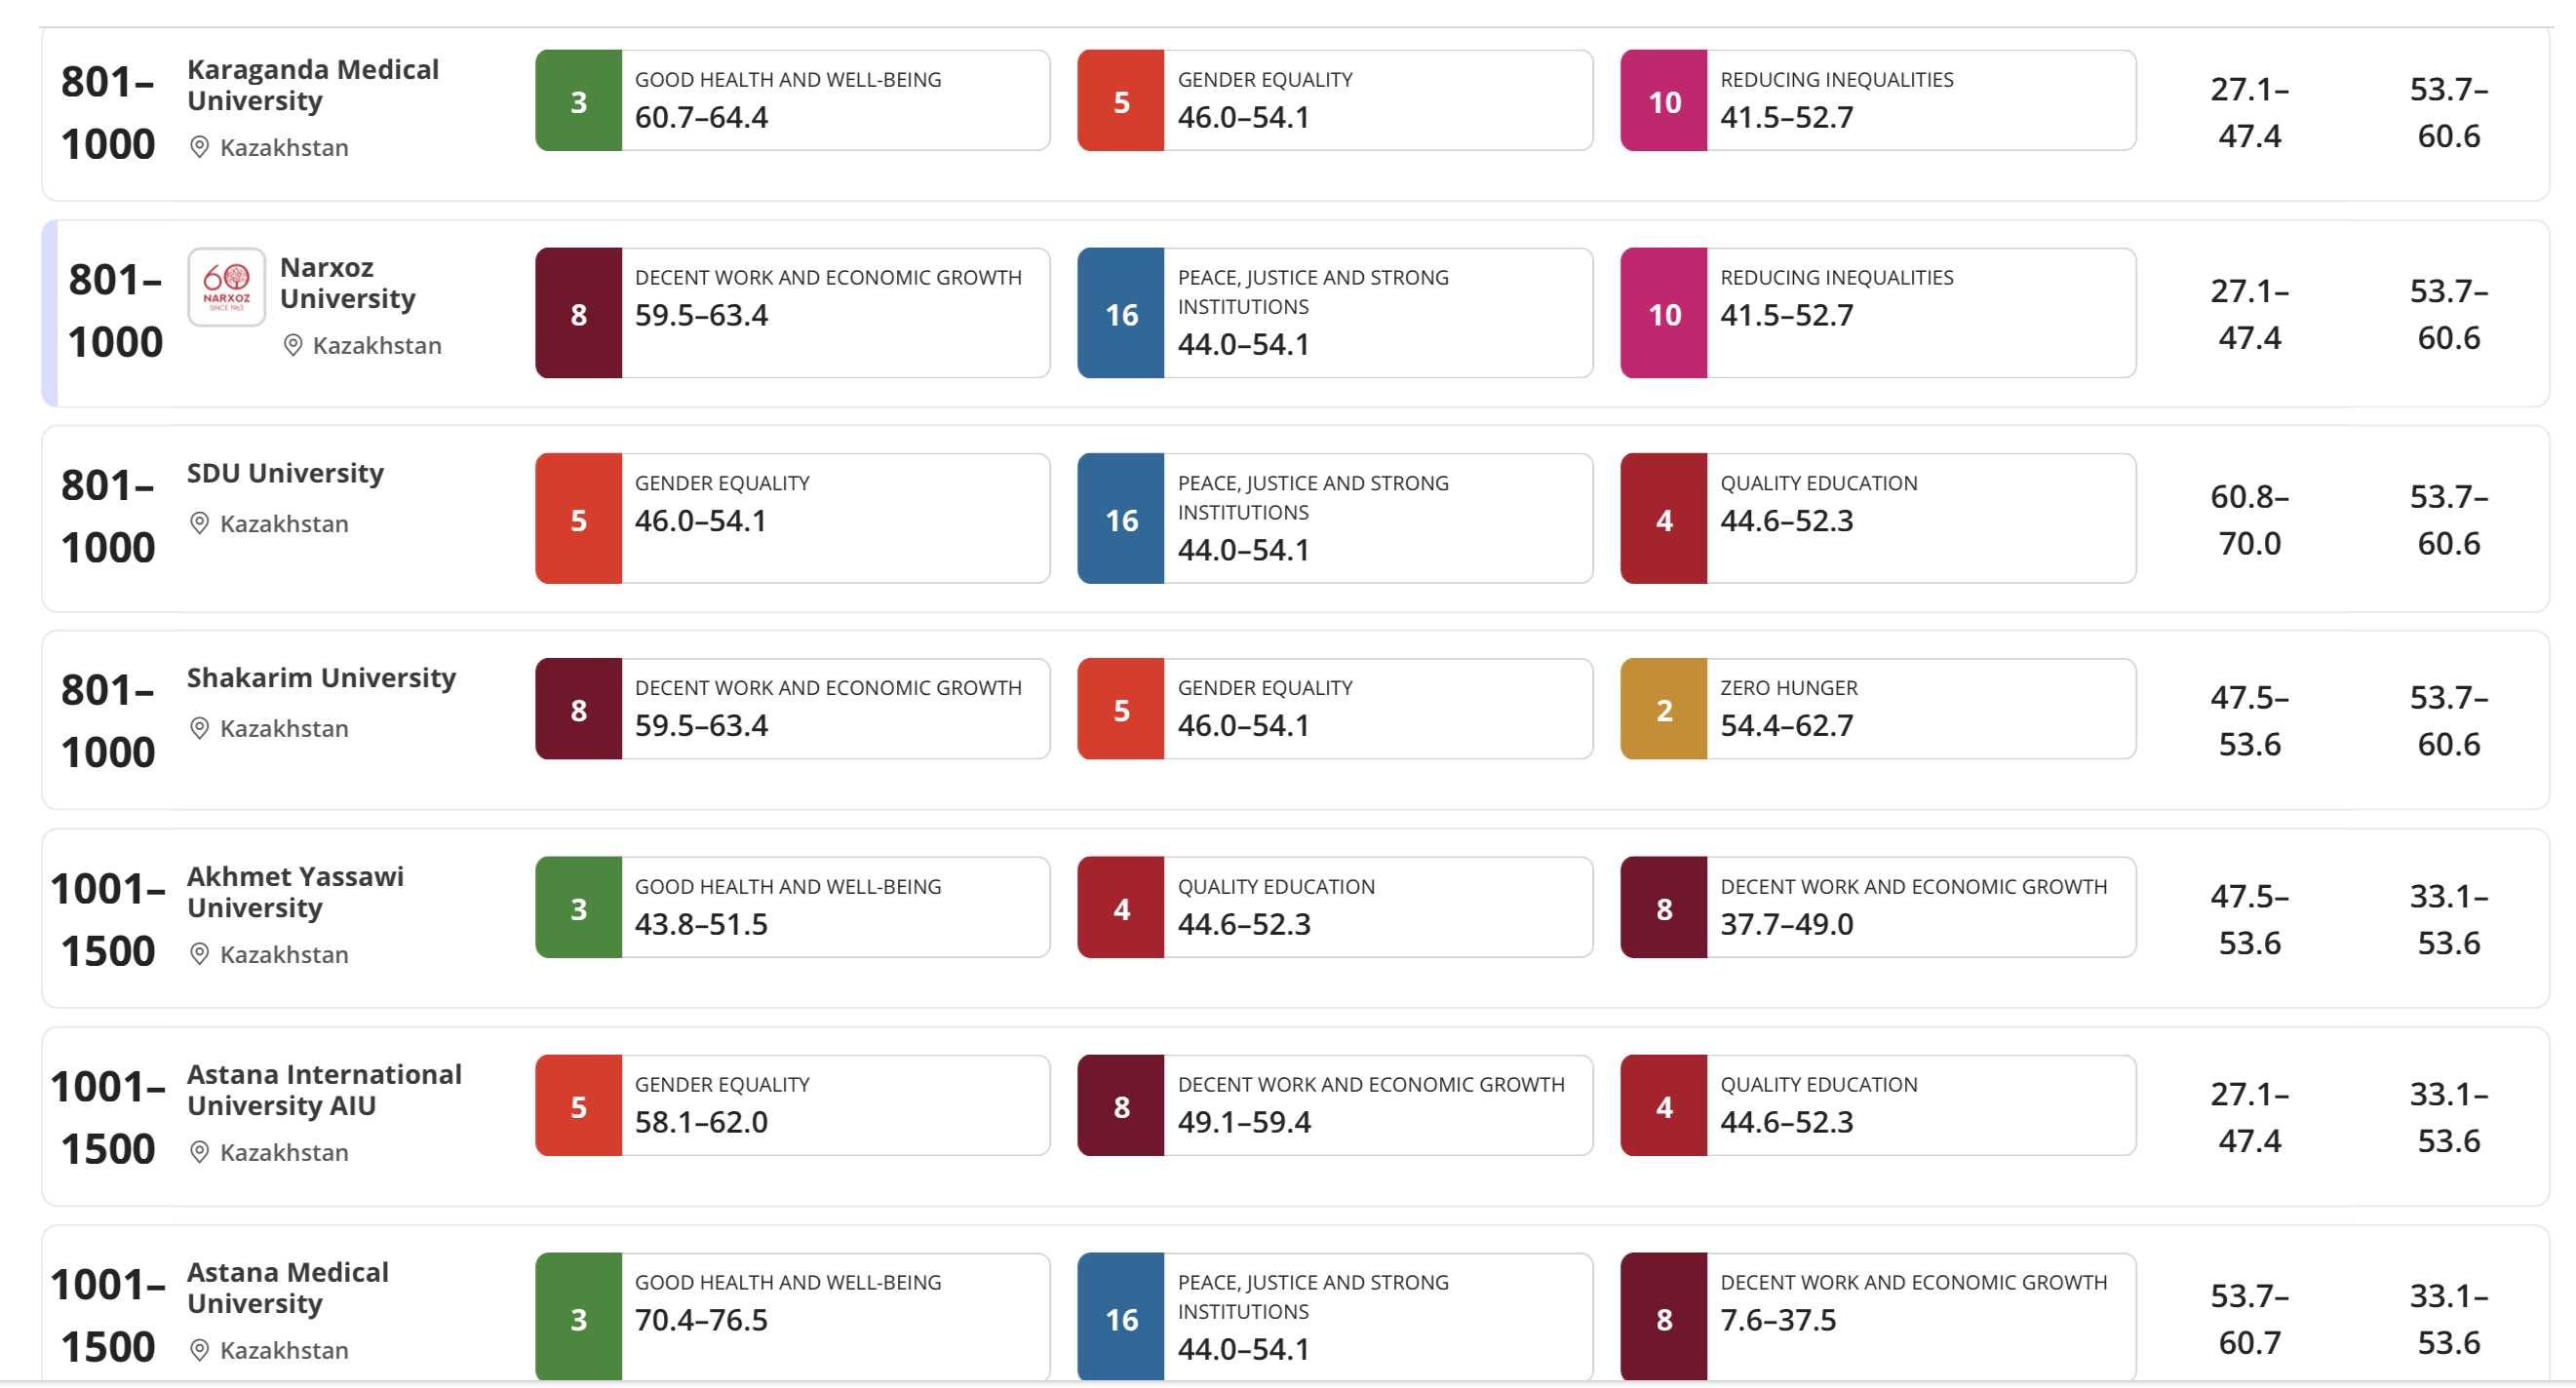Click Decent Work score 49.1–59.4
Screen dimensions: 2576x1388
pos(1244,1122)
